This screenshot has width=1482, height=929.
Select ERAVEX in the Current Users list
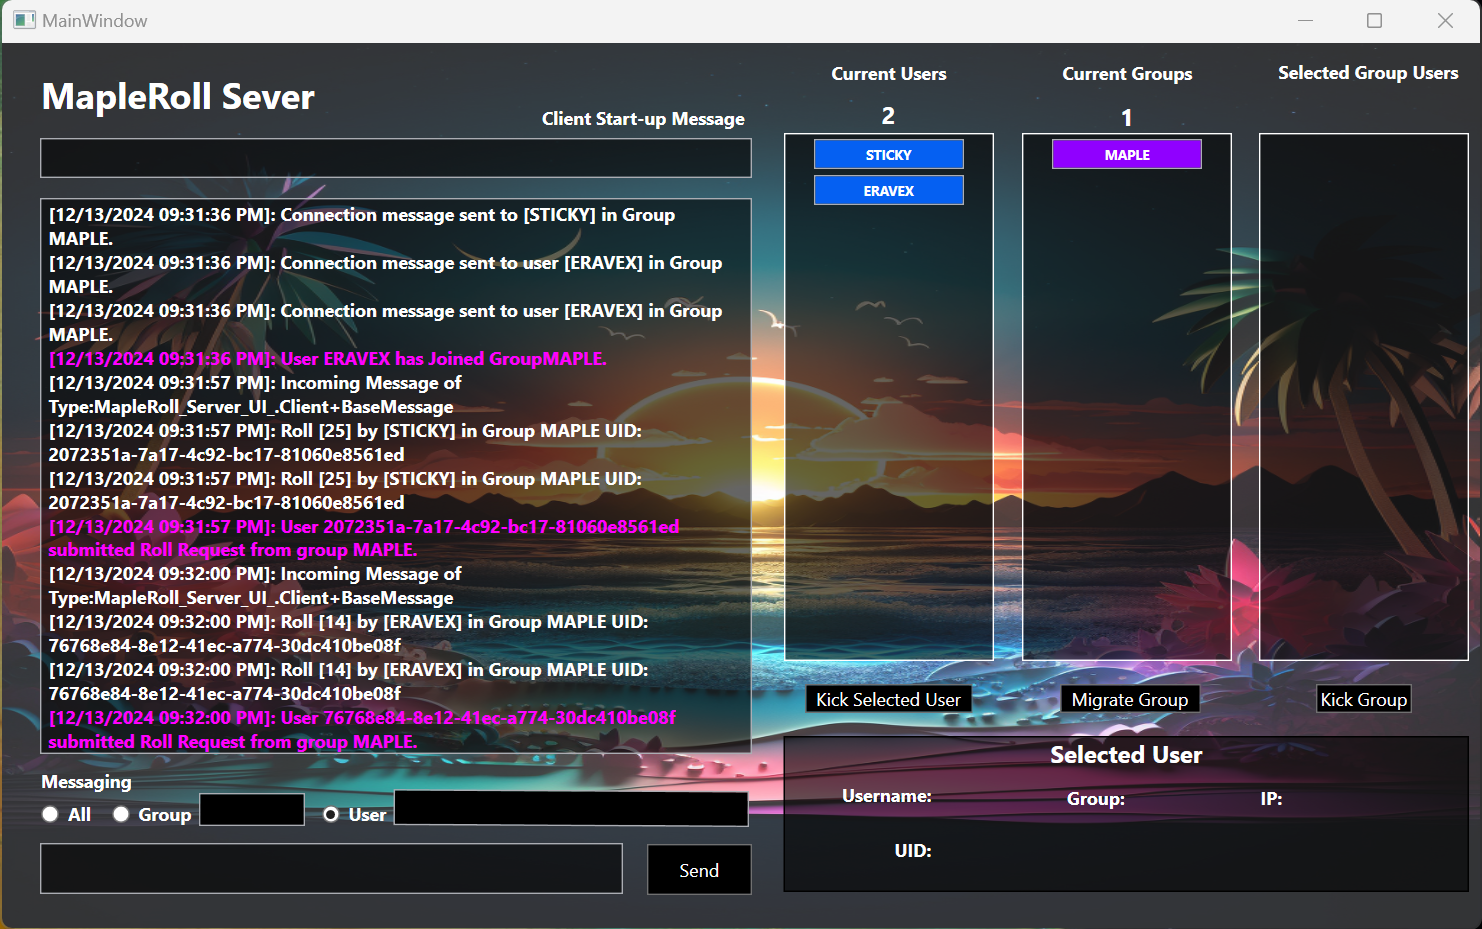click(888, 190)
